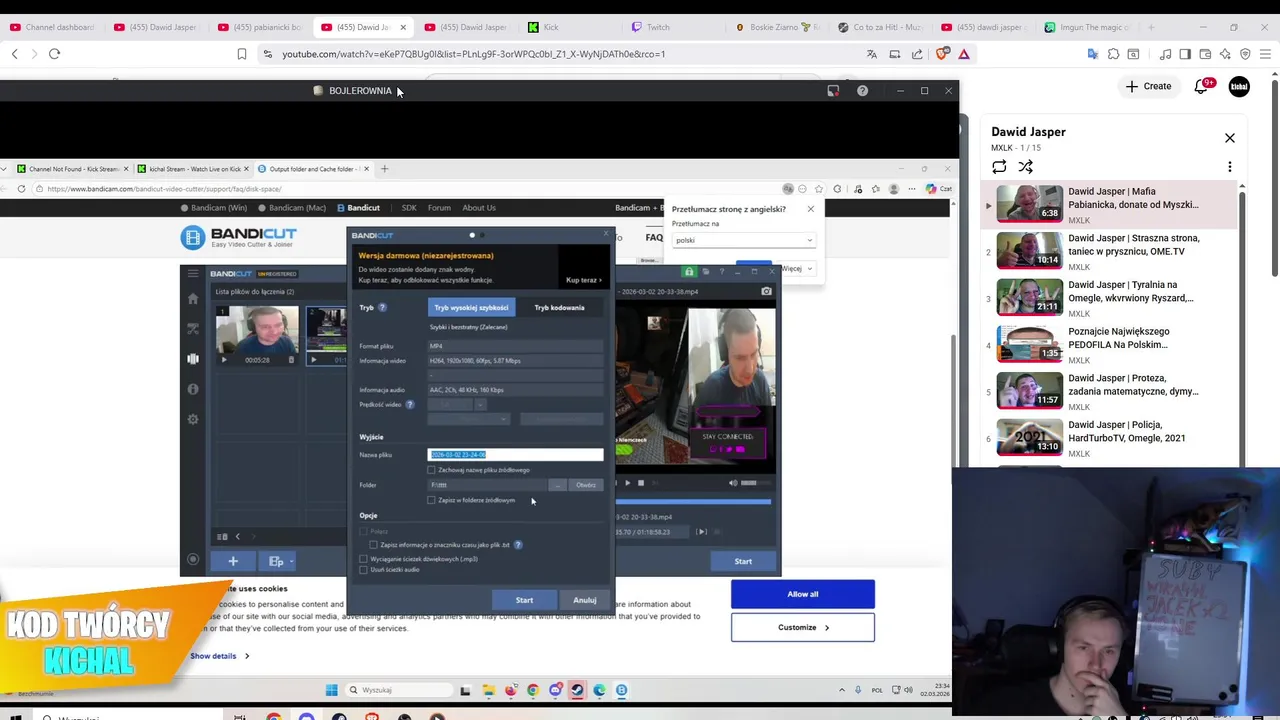The image size is (1280, 720).
Task: Click Kup teraz link
Action: click(x=583, y=280)
